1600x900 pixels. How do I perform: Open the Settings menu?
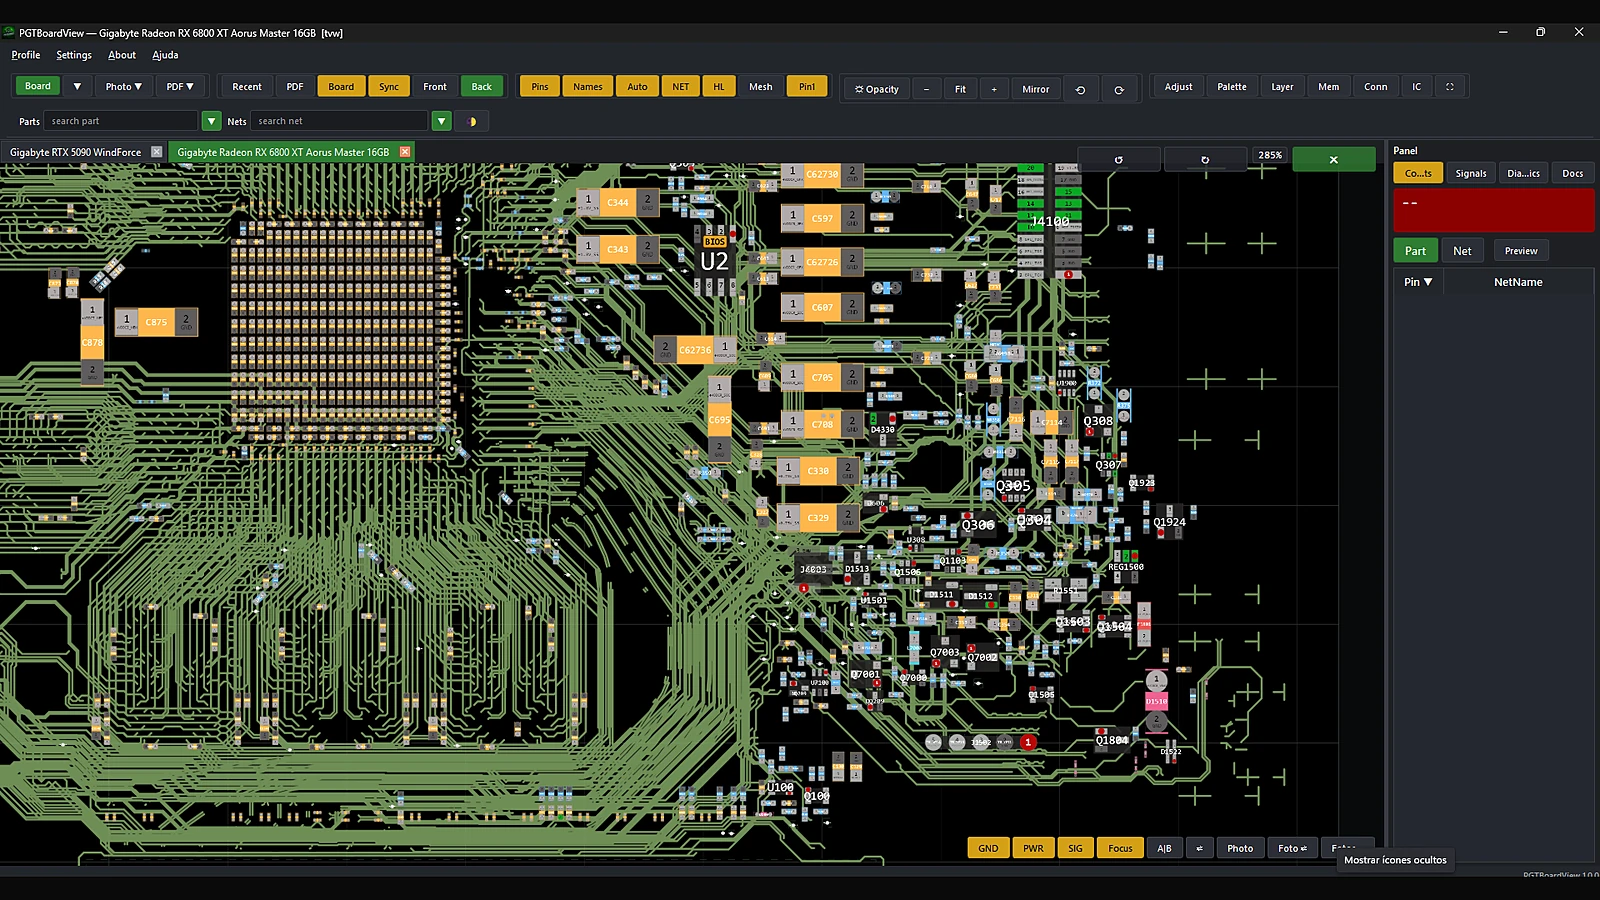[74, 55]
